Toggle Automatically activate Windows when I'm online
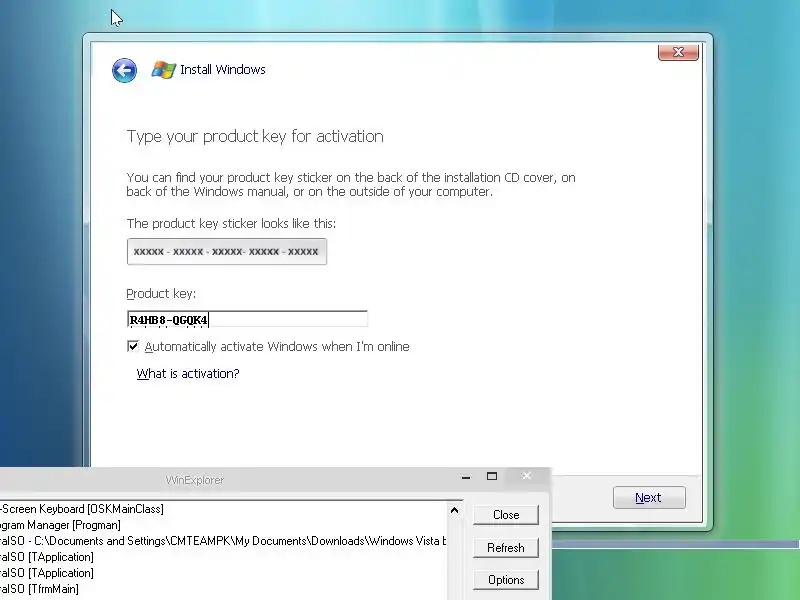Image resolution: width=800 pixels, height=600 pixels. pos(133,346)
